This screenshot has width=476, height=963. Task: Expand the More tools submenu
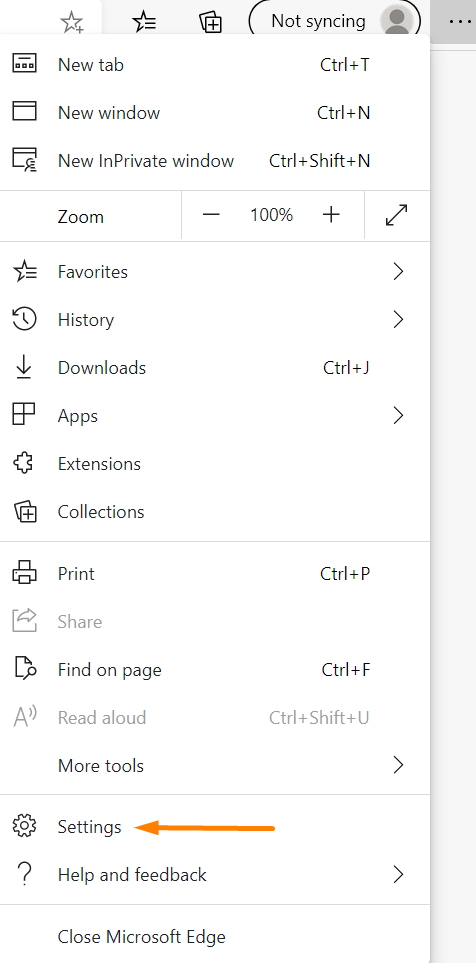pyautogui.click(x=215, y=765)
